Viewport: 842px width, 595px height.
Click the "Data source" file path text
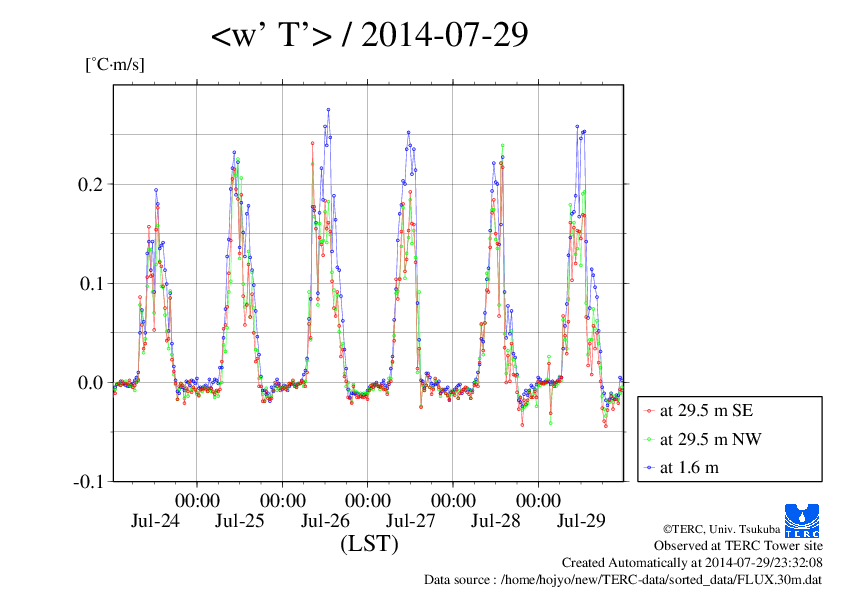[x=623, y=580]
